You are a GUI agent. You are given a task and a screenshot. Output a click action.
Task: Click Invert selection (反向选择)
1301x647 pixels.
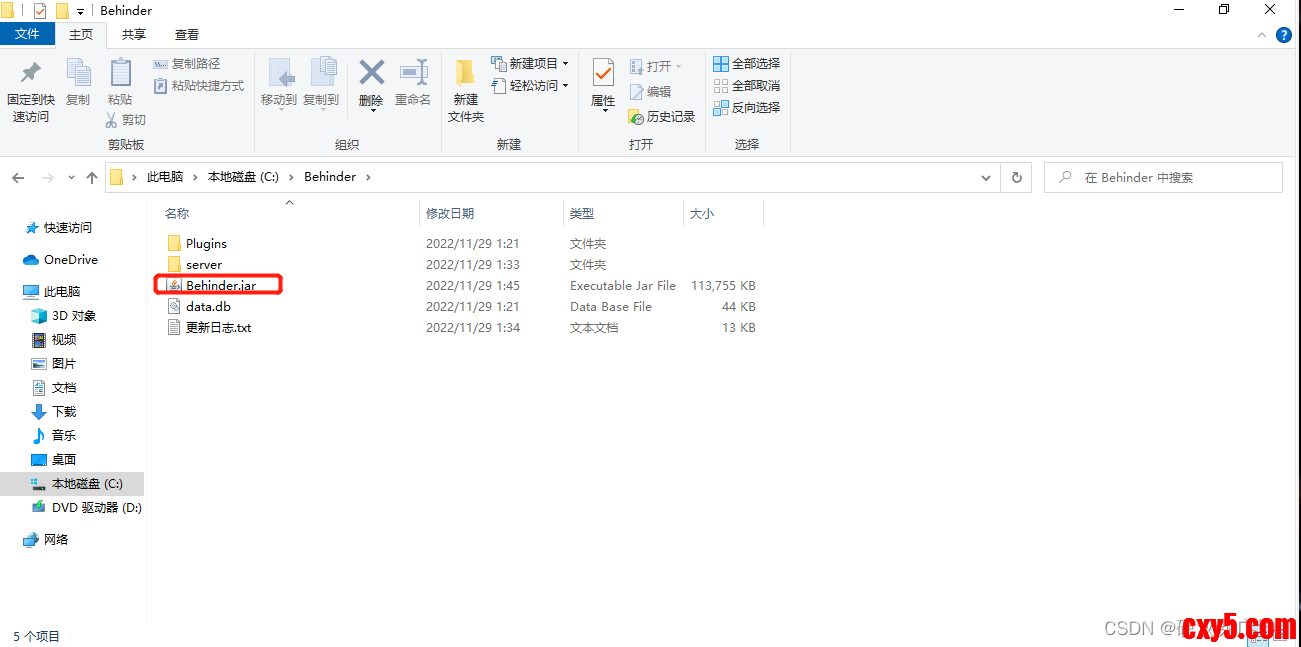[746, 108]
